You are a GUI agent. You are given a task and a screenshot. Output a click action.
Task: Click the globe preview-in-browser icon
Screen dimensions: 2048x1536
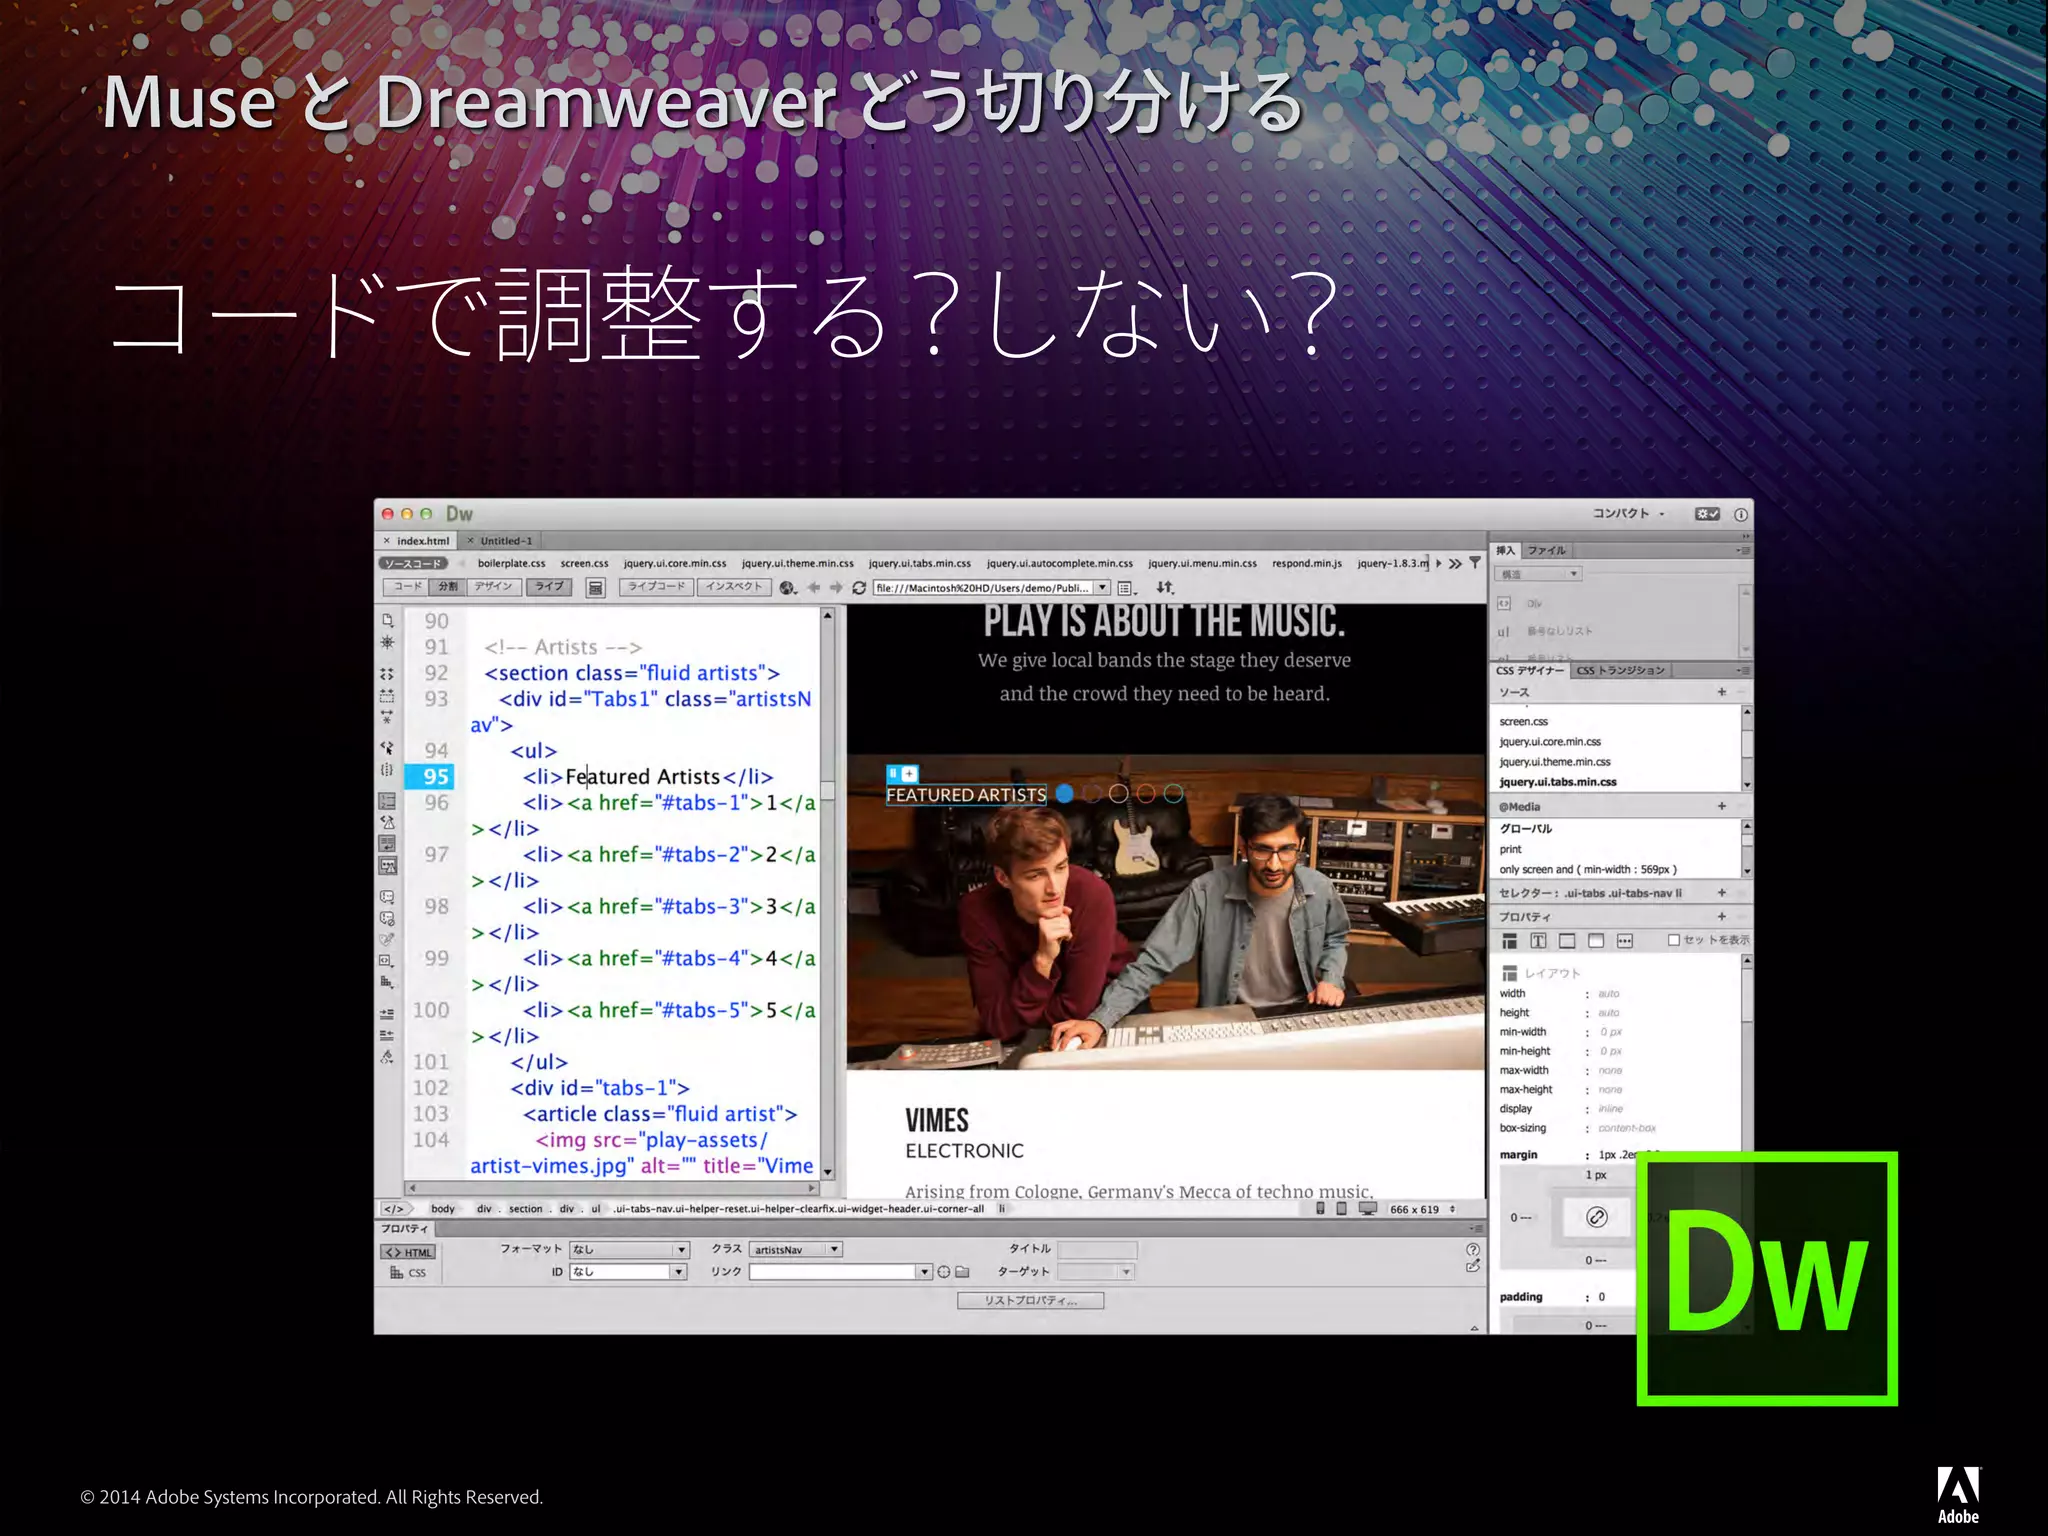pyautogui.click(x=788, y=588)
